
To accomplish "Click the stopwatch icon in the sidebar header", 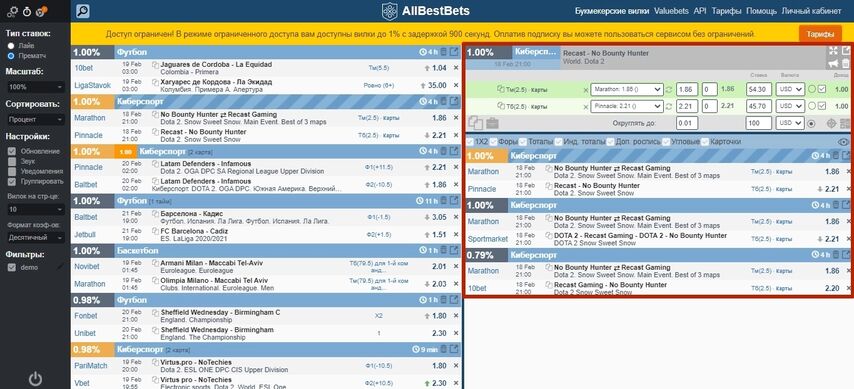I will coord(27,11).
